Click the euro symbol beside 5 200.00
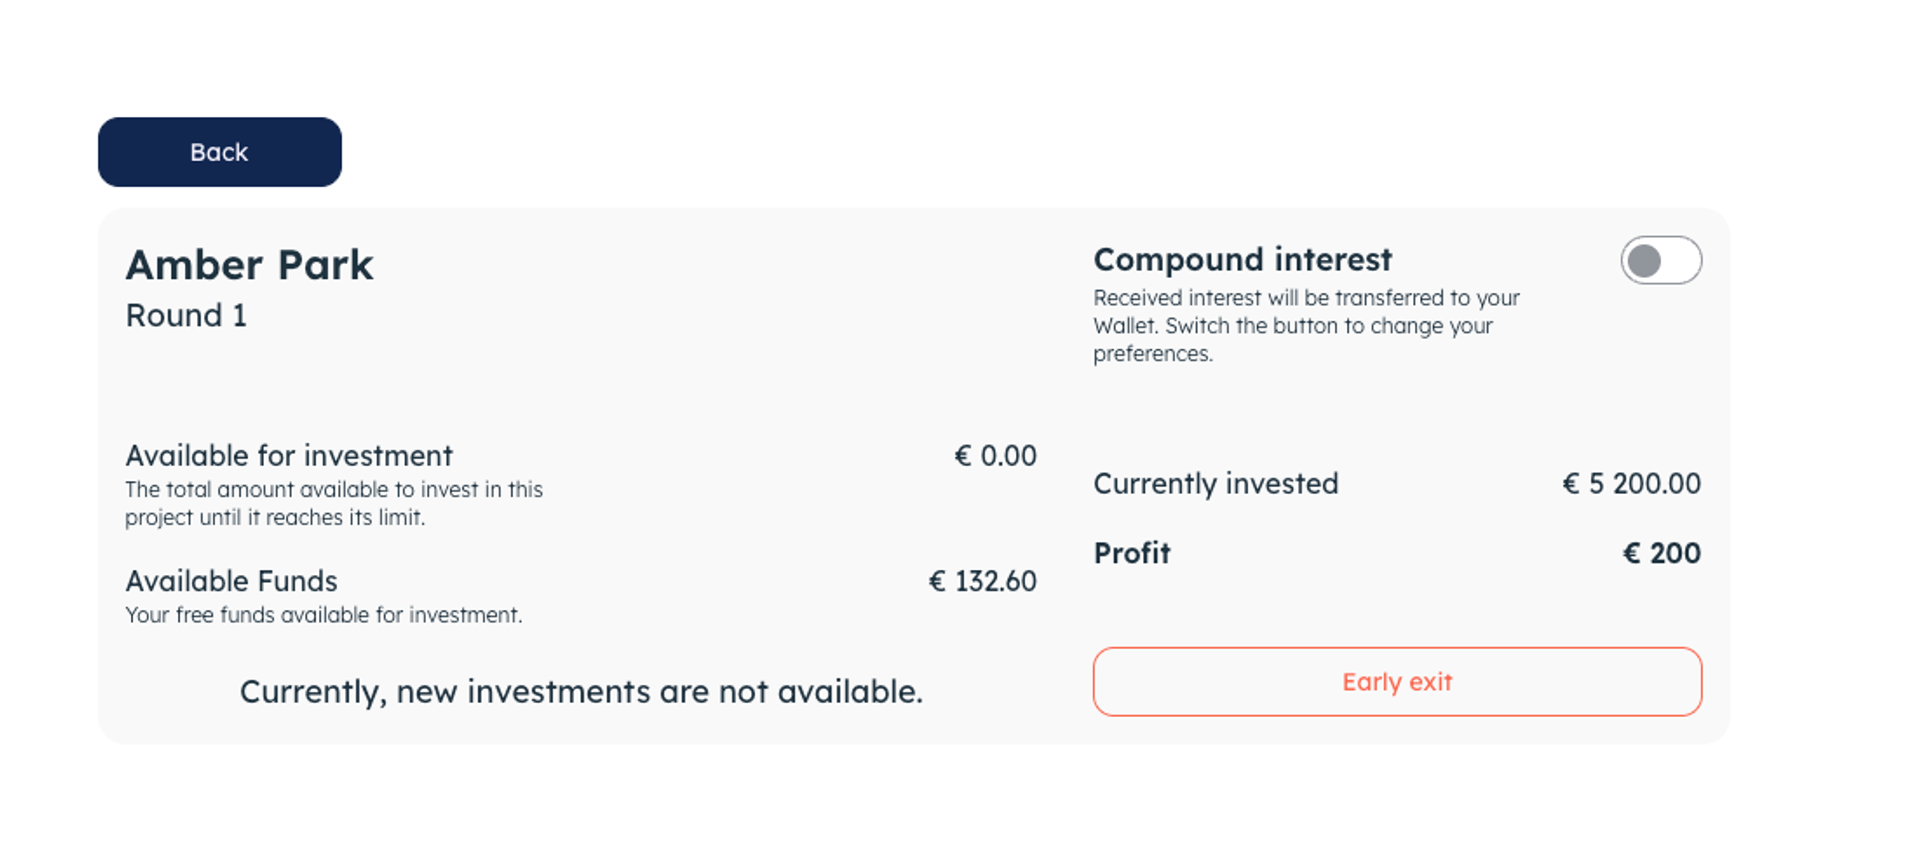The width and height of the screenshot is (1920, 864). tap(1571, 484)
